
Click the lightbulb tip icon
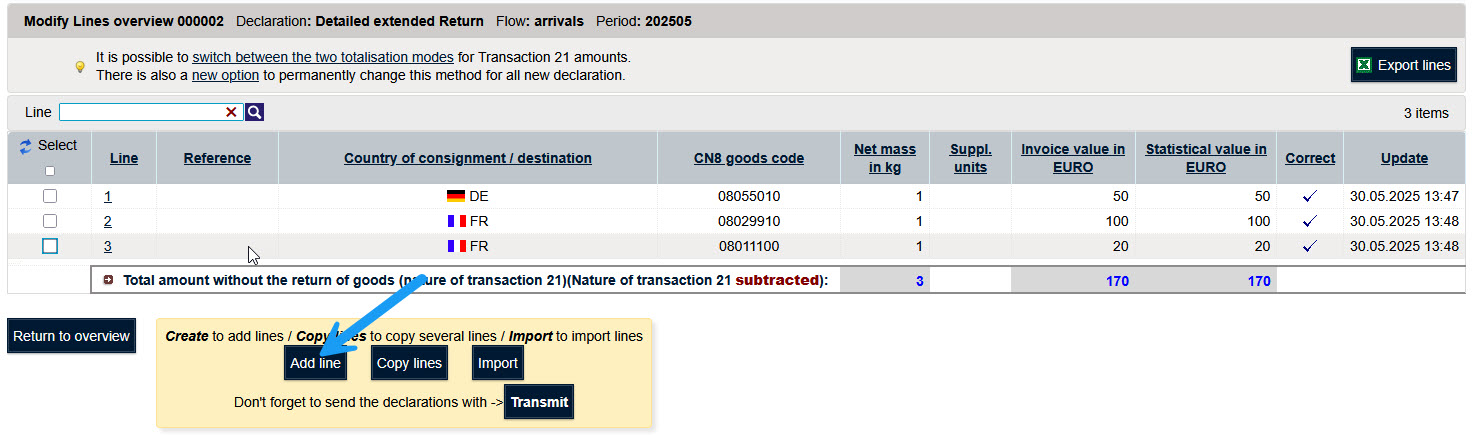80,67
